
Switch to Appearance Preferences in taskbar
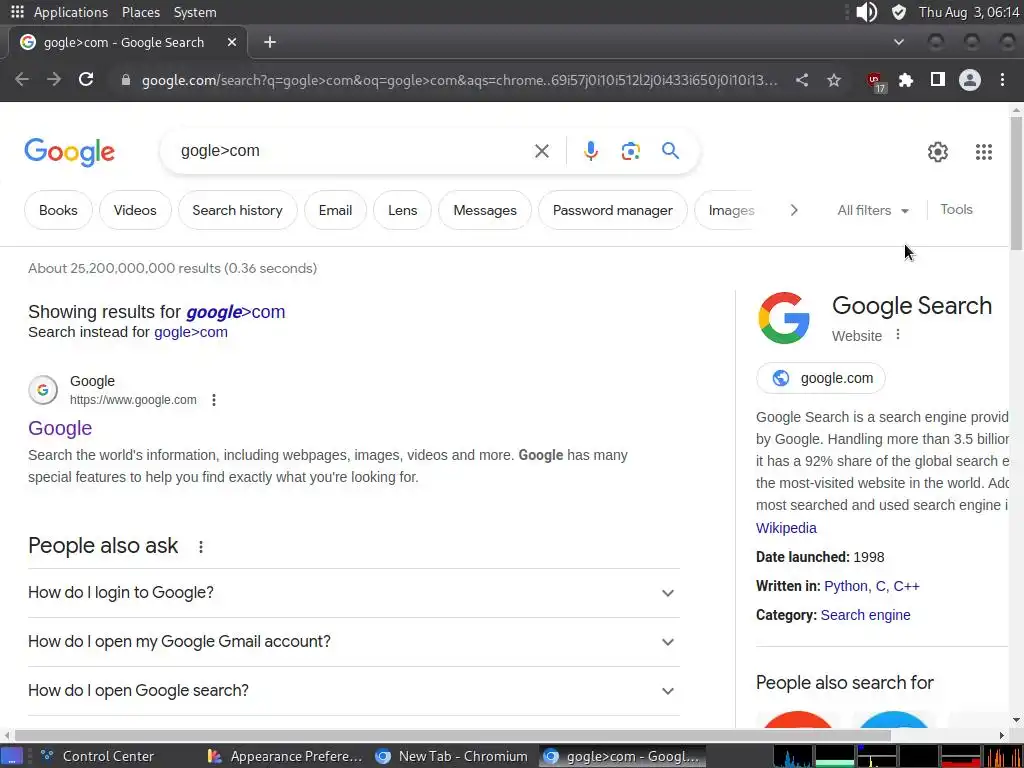[285, 756]
